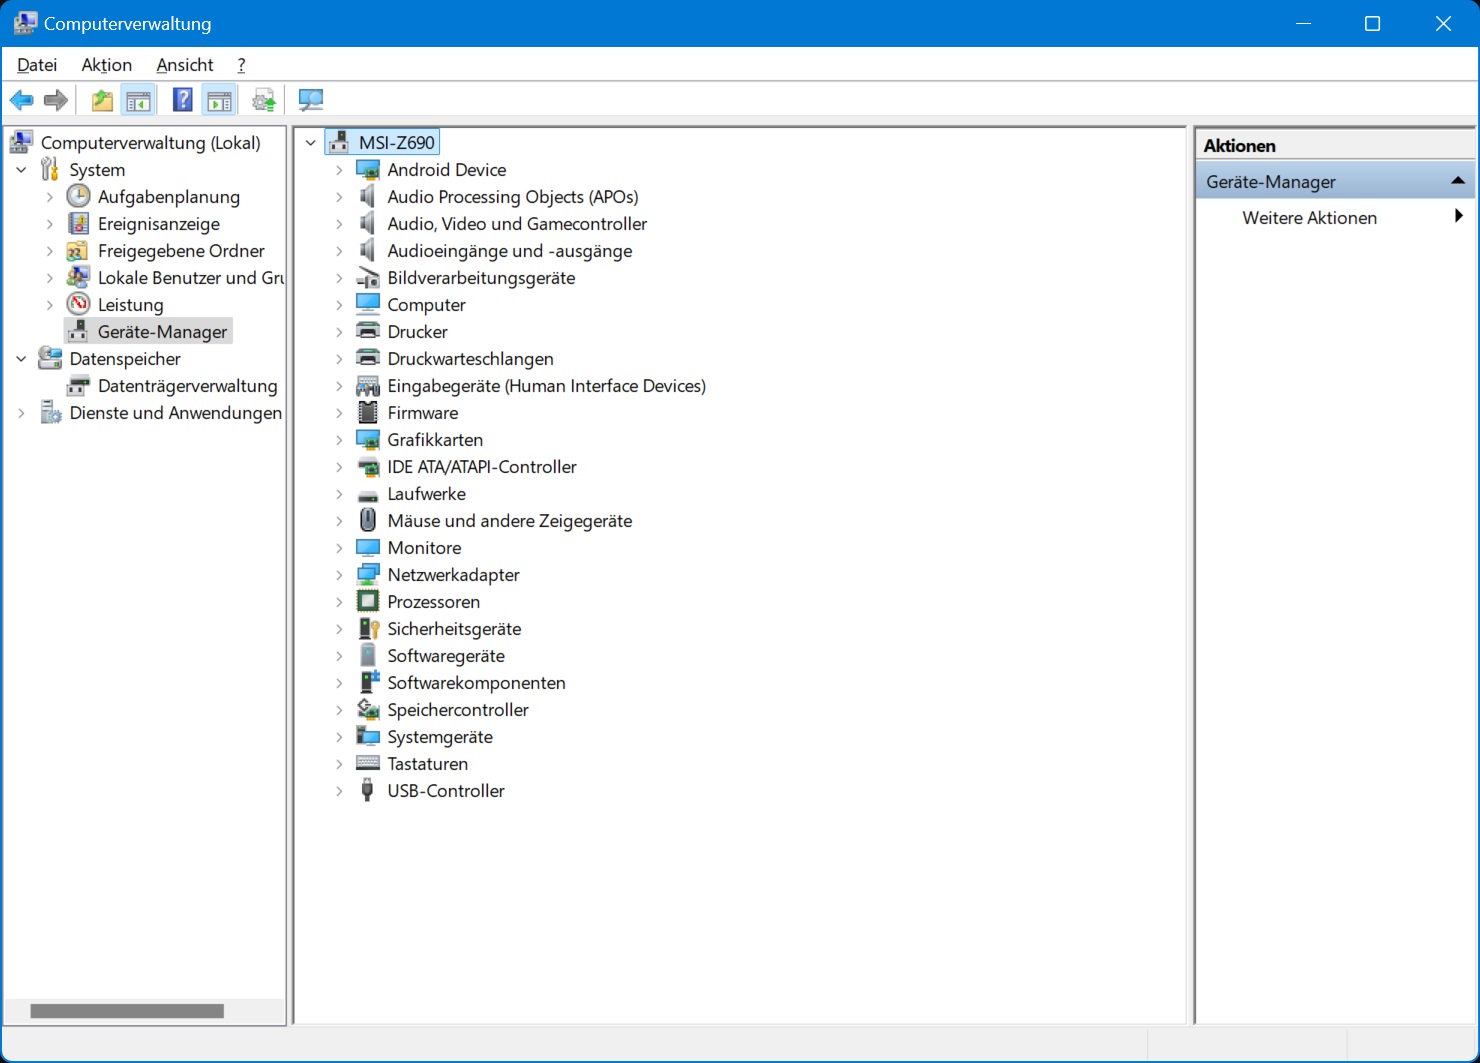This screenshot has width=1480, height=1063.
Task: Click the Ereignisanzeige event viewer icon
Action: (78, 224)
